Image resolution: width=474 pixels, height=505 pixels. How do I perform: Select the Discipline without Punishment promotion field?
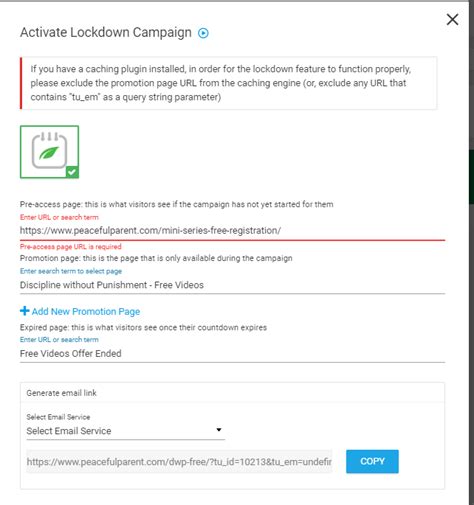[x=232, y=285]
